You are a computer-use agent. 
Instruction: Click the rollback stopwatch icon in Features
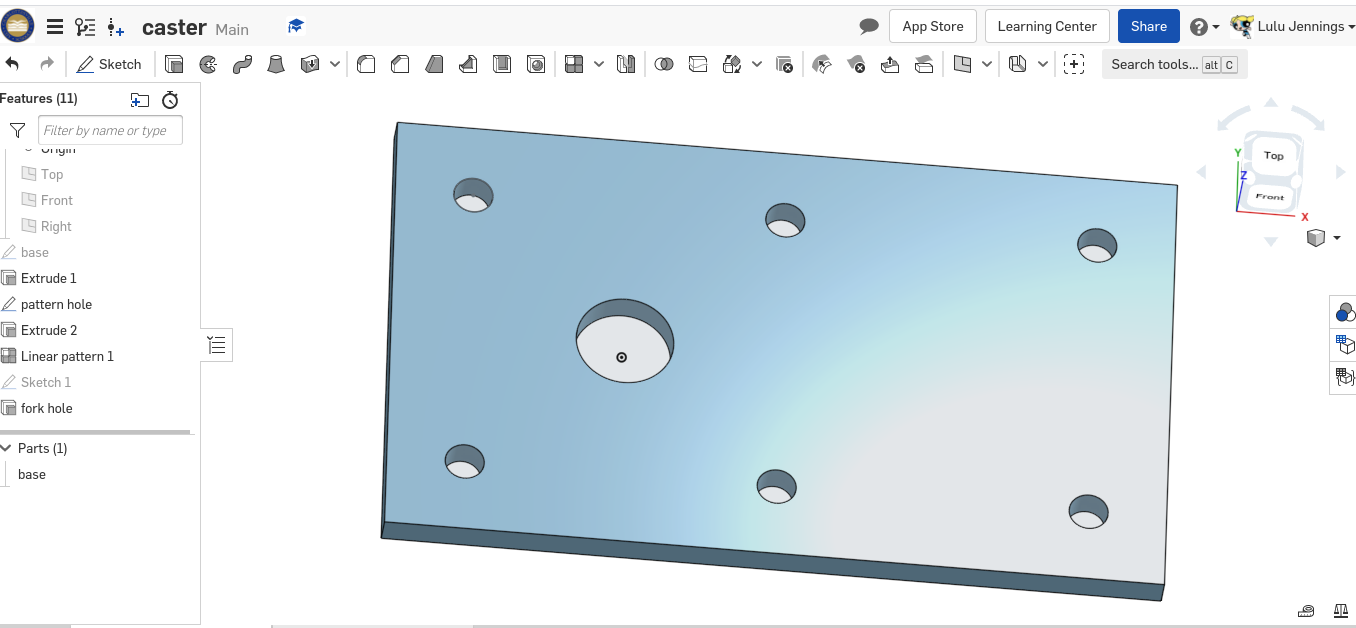click(170, 99)
